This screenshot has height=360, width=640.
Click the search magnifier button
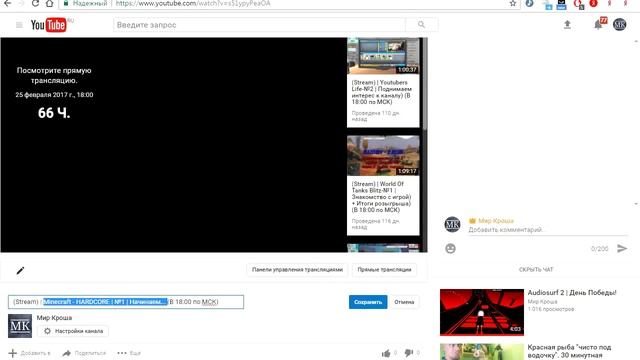coord(422,25)
